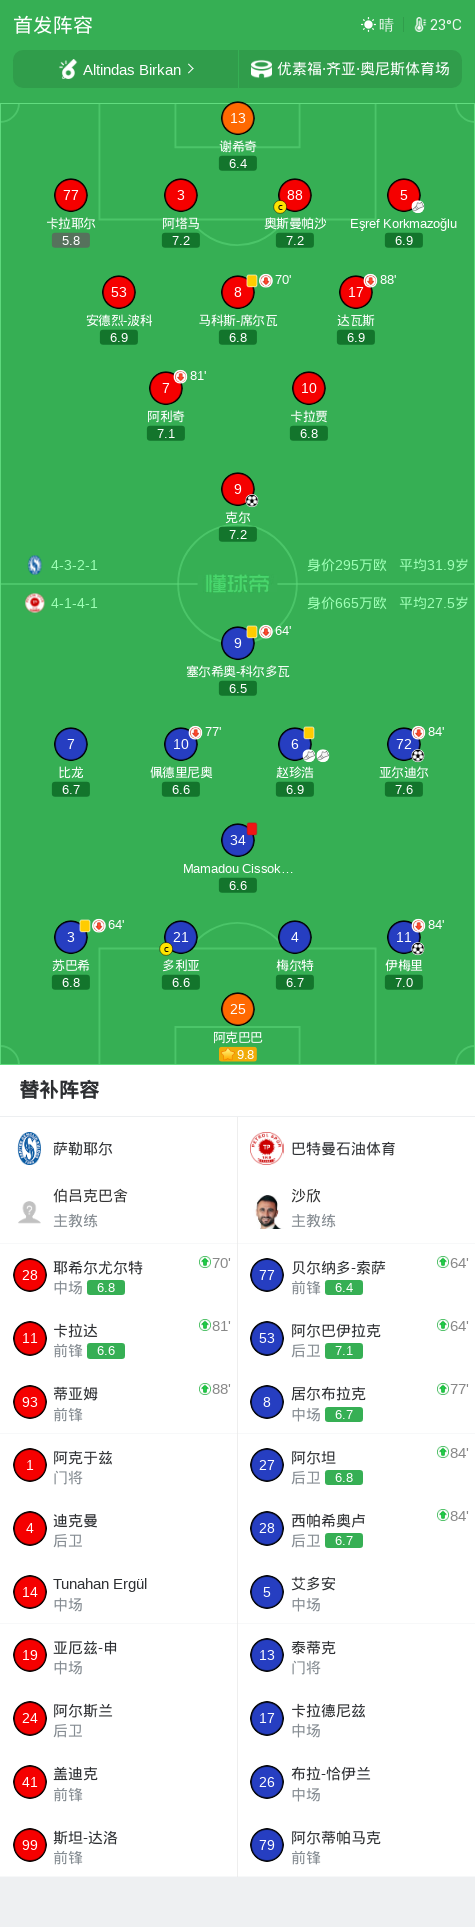Open goalkeeper 25 阿克巴巴 orange icon

pos(237,1009)
